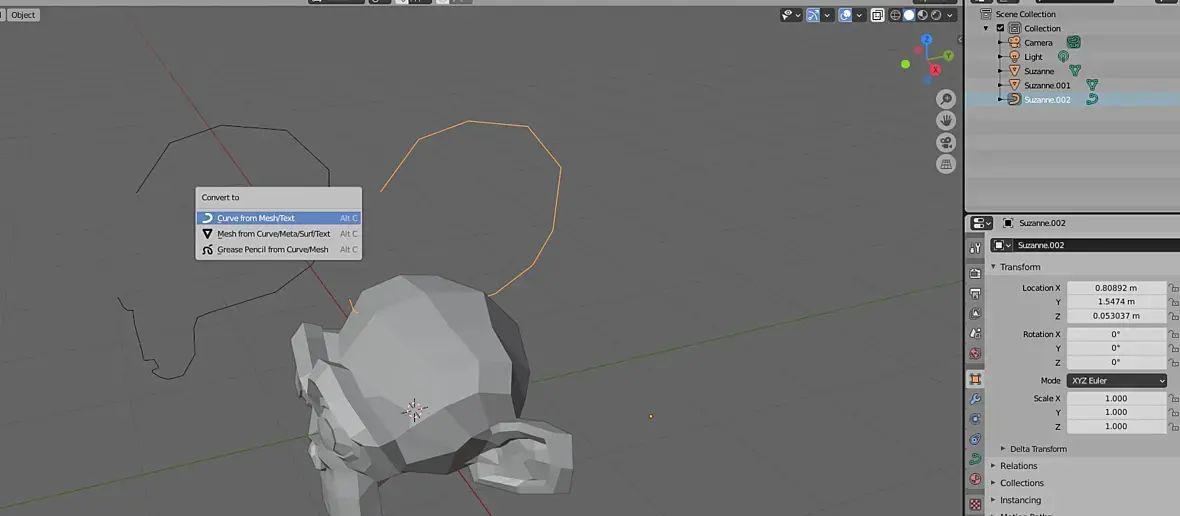
Task: Open the Object menu in viewport header
Action: (23, 15)
